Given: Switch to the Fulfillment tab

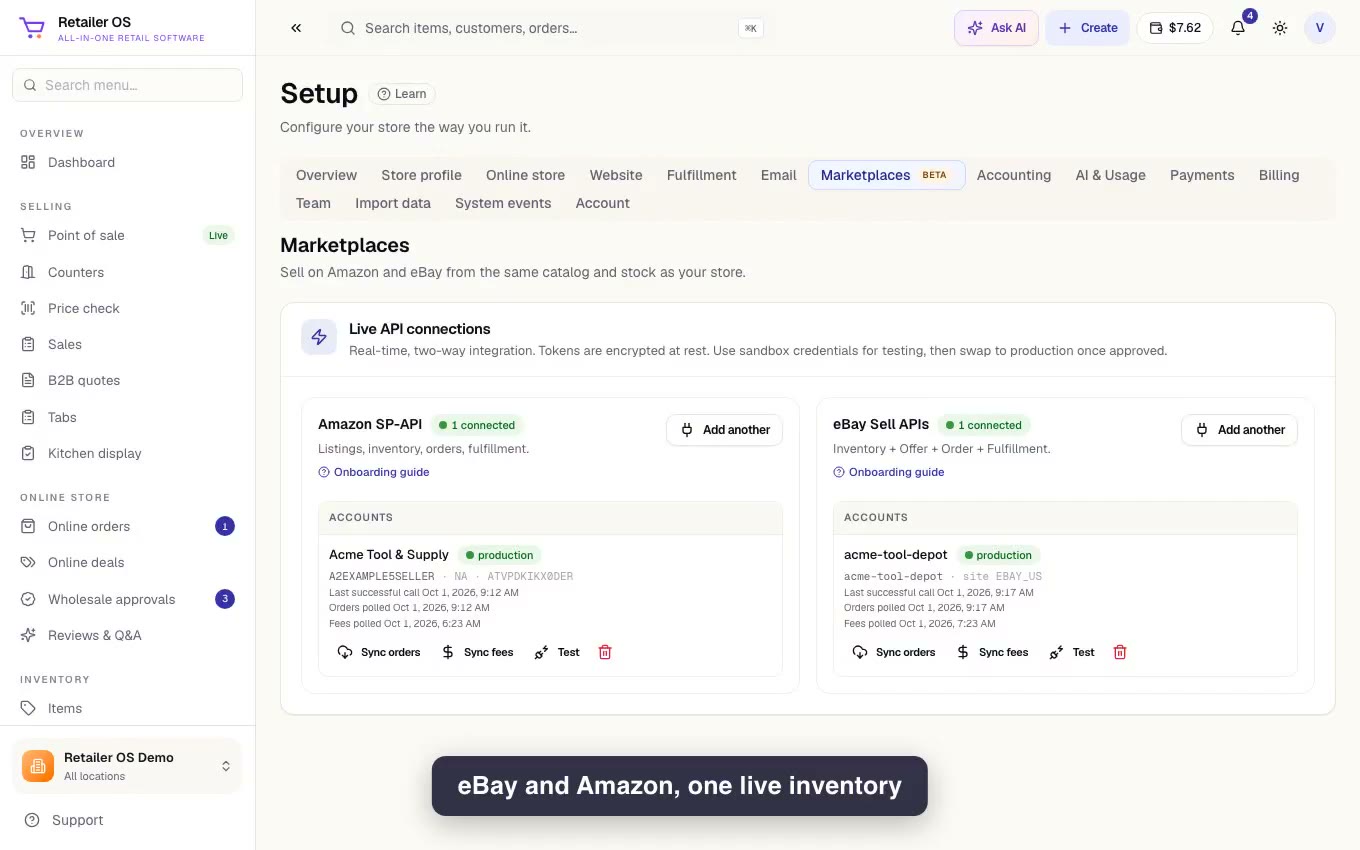Looking at the screenshot, I should (702, 175).
